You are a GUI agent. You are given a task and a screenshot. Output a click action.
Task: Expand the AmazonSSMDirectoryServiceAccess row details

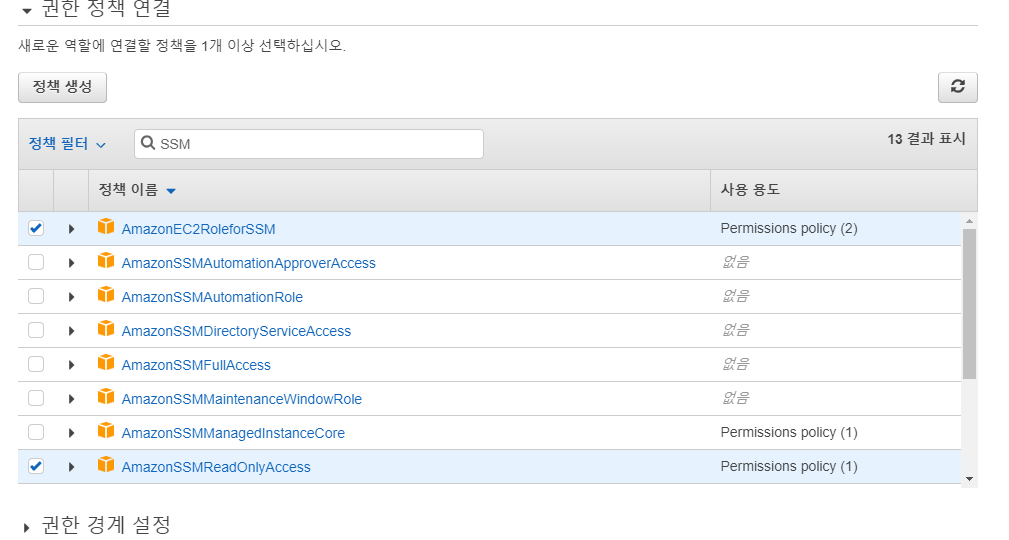[x=71, y=331]
